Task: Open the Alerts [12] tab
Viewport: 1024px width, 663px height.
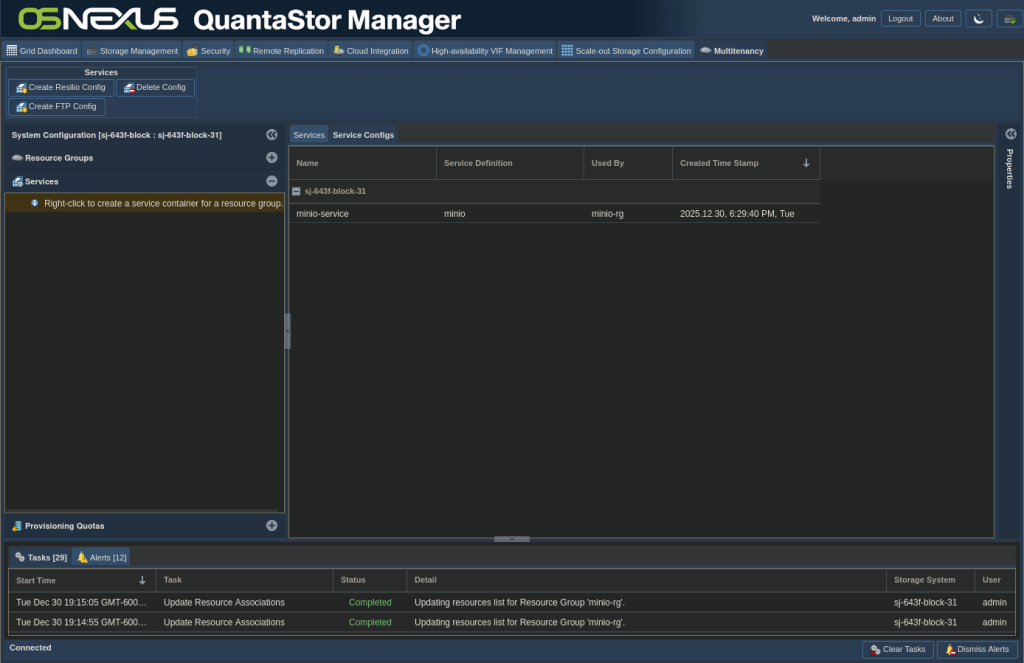Action: pos(102,557)
